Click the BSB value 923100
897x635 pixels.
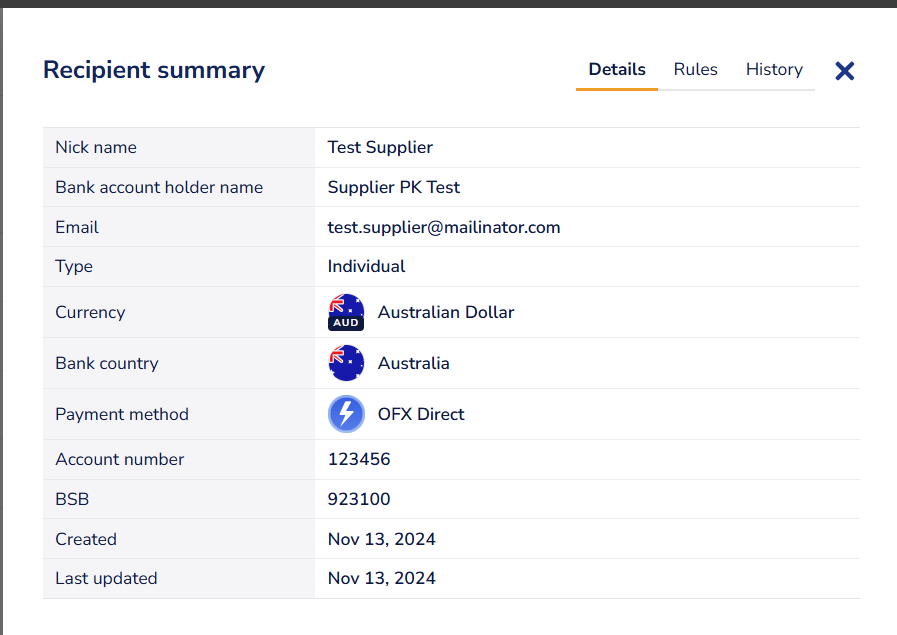[359, 499]
